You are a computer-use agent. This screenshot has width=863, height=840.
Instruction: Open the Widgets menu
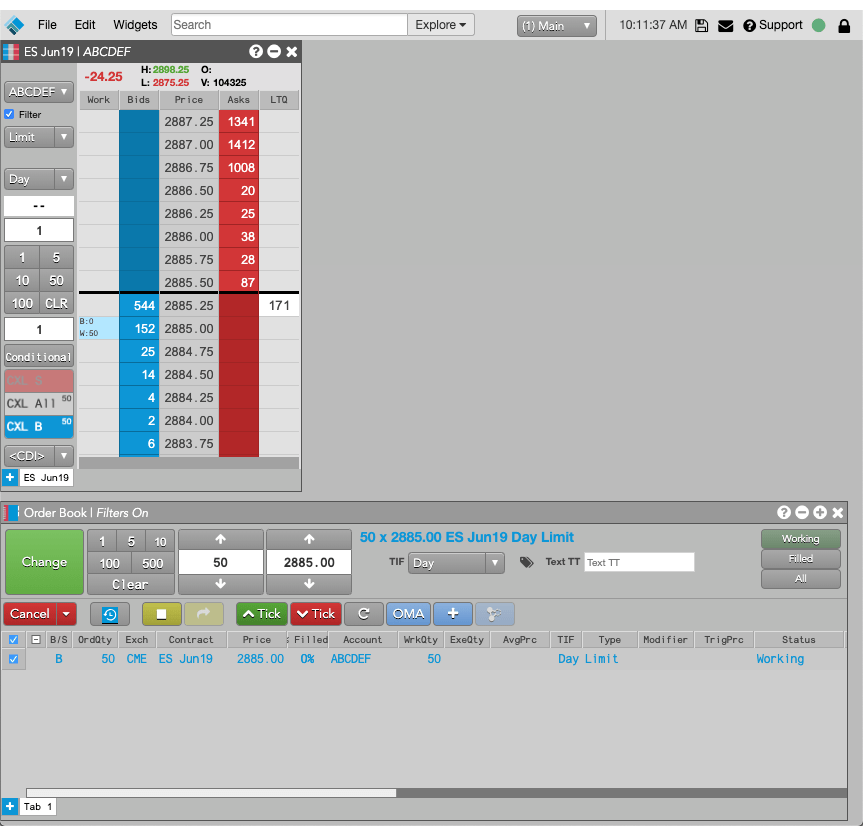pyautogui.click(x=135, y=25)
